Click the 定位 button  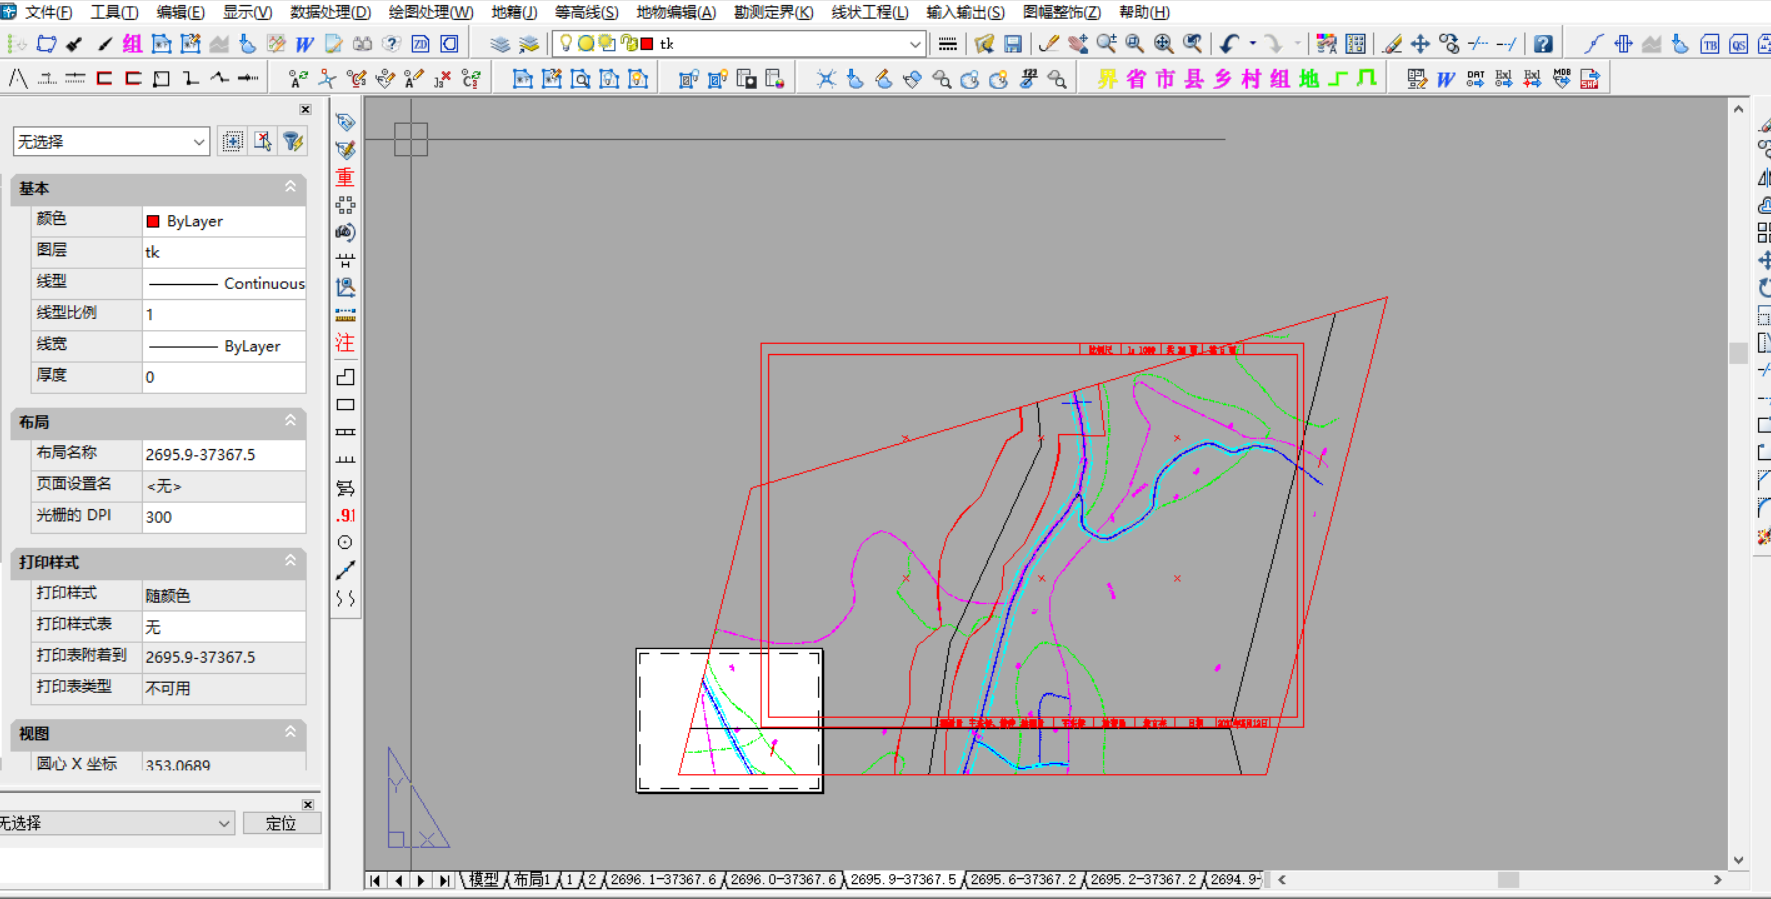click(x=281, y=823)
